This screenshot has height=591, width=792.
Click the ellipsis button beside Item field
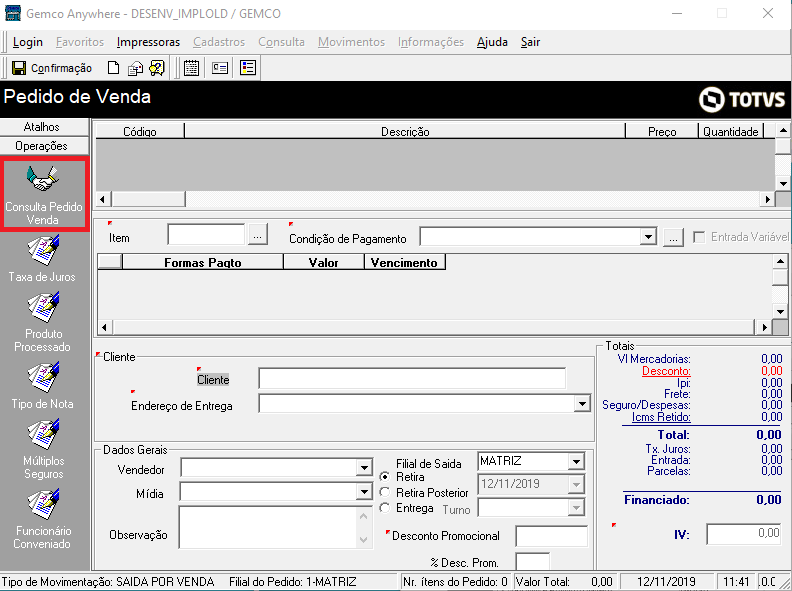258,236
